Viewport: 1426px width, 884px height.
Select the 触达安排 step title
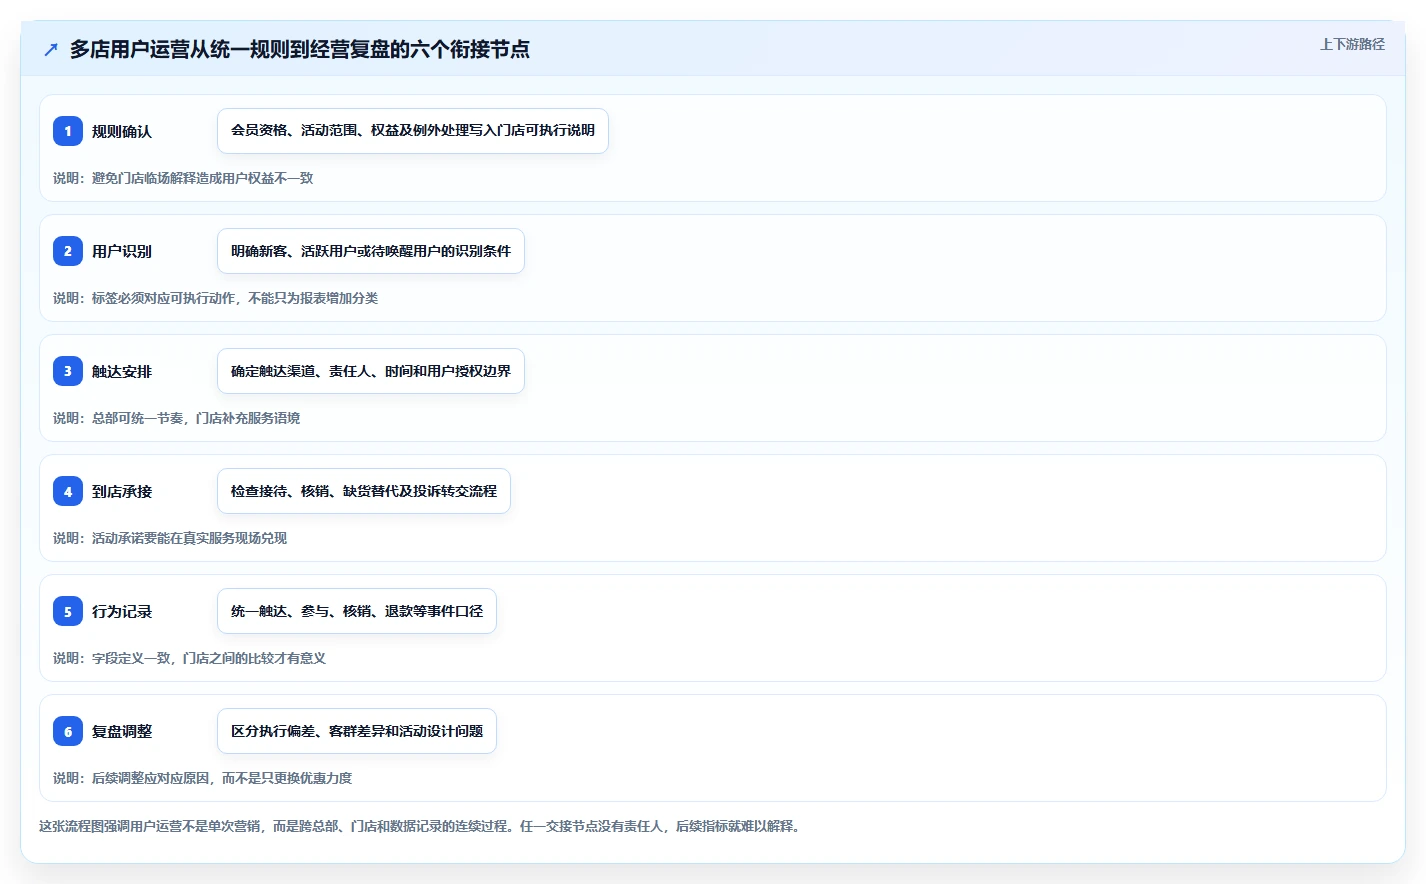(x=122, y=371)
